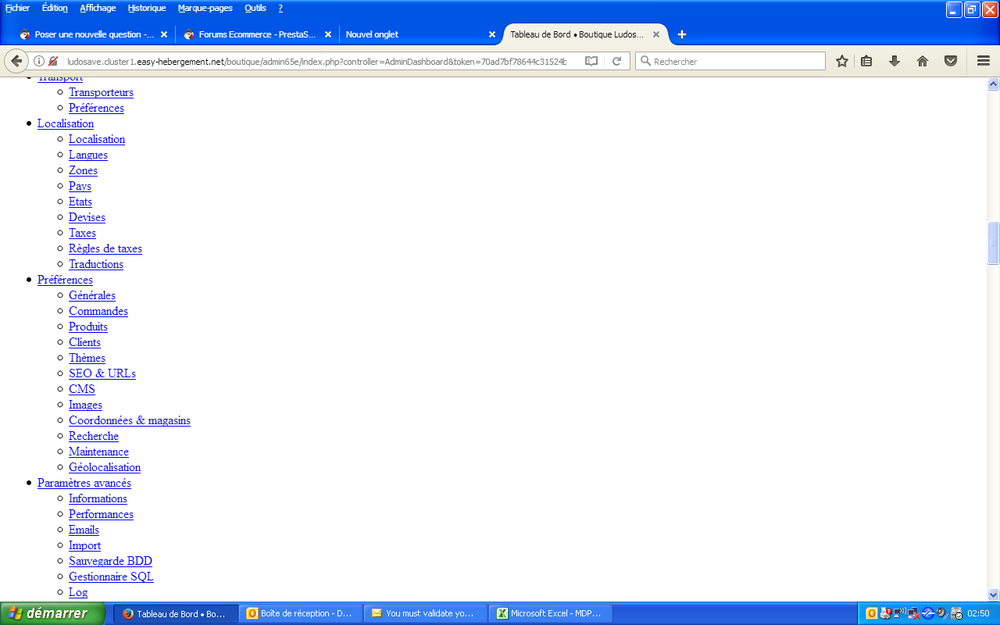Open Traductions link

(x=96, y=264)
